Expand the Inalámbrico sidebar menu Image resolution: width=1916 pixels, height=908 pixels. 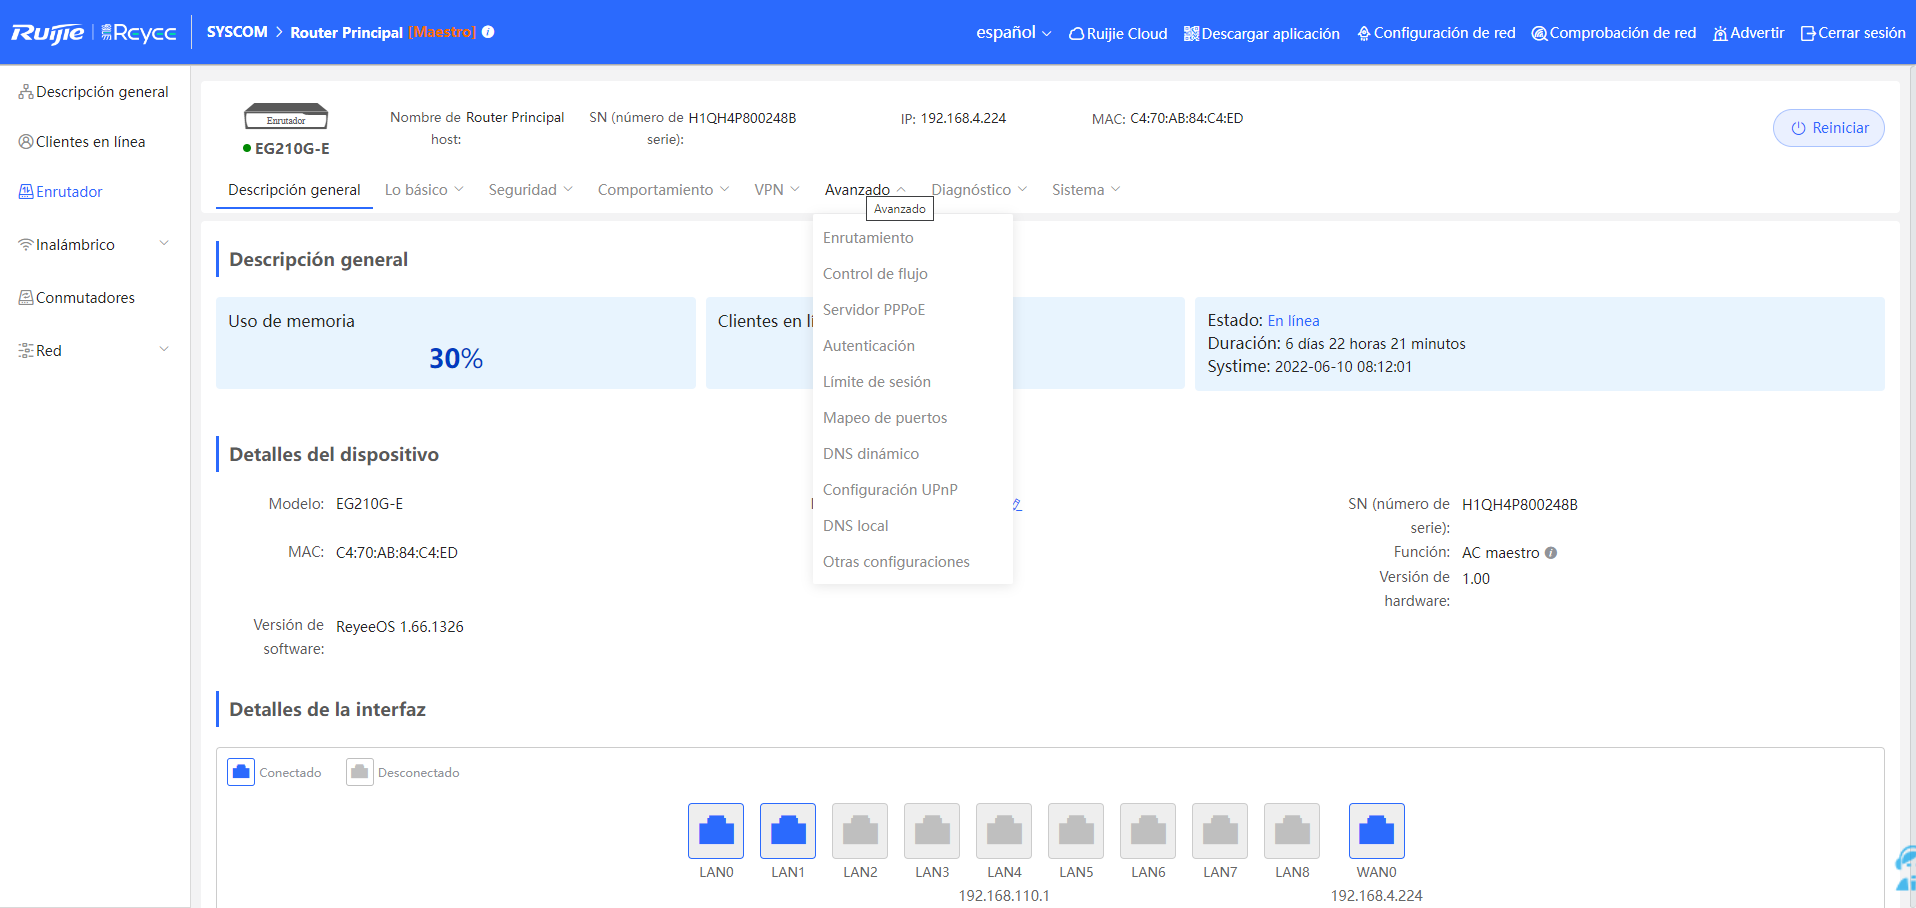click(95, 244)
